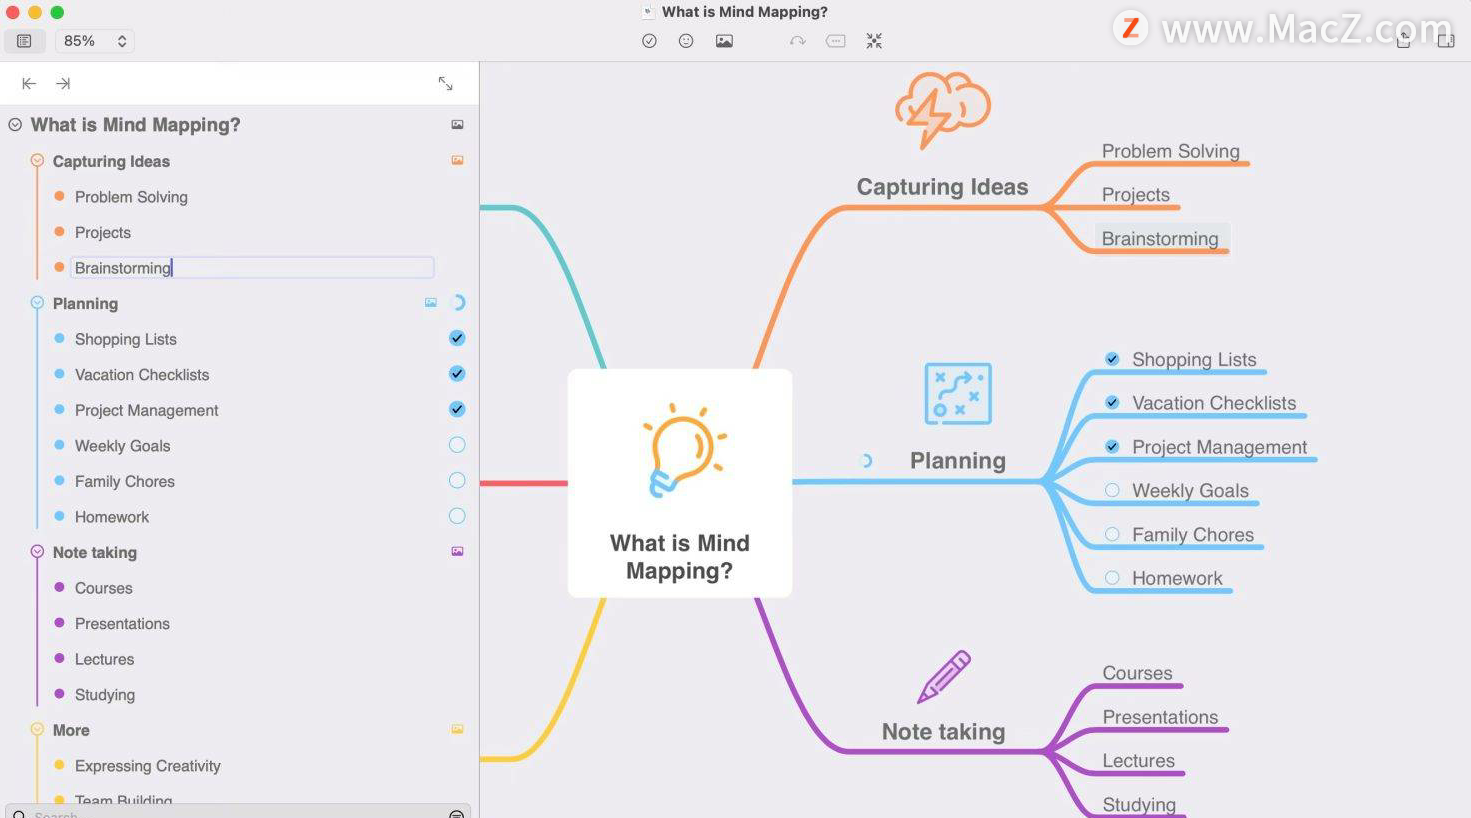Screen dimensions: 1471x818
Task: Select Courses row in outline
Action: (x=104, y=588)
